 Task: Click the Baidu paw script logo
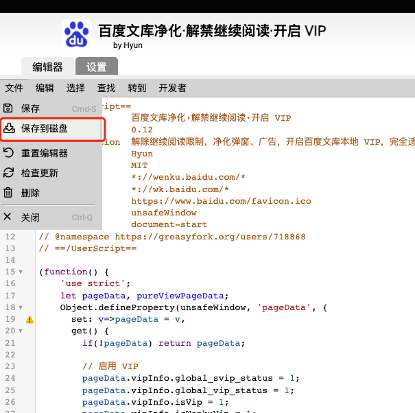pyautogui.click(x=77, y=34)
